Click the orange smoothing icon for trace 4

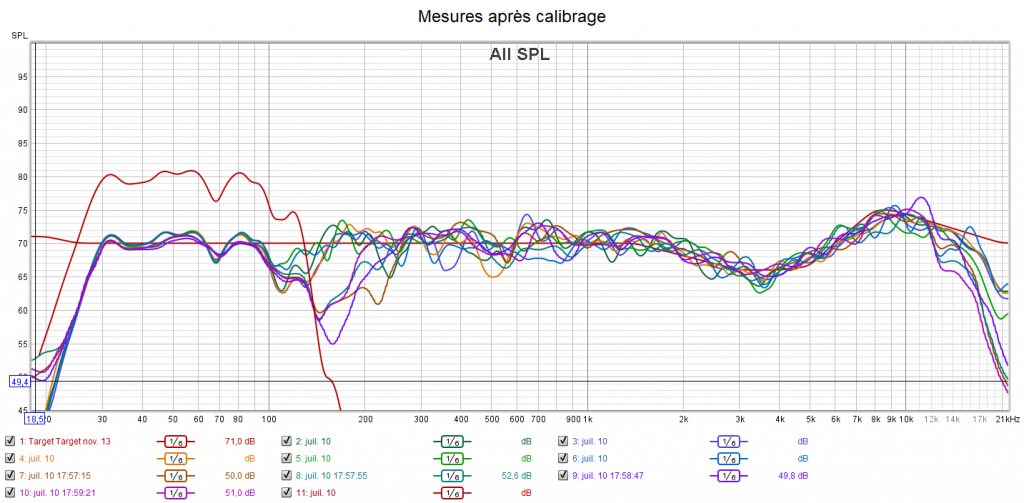click(x=175, y=458)
